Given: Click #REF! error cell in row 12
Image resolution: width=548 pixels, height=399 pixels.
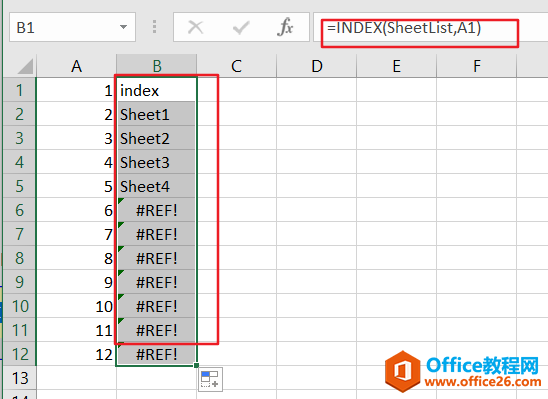Looking at the screenshot, I should point(157,354).
